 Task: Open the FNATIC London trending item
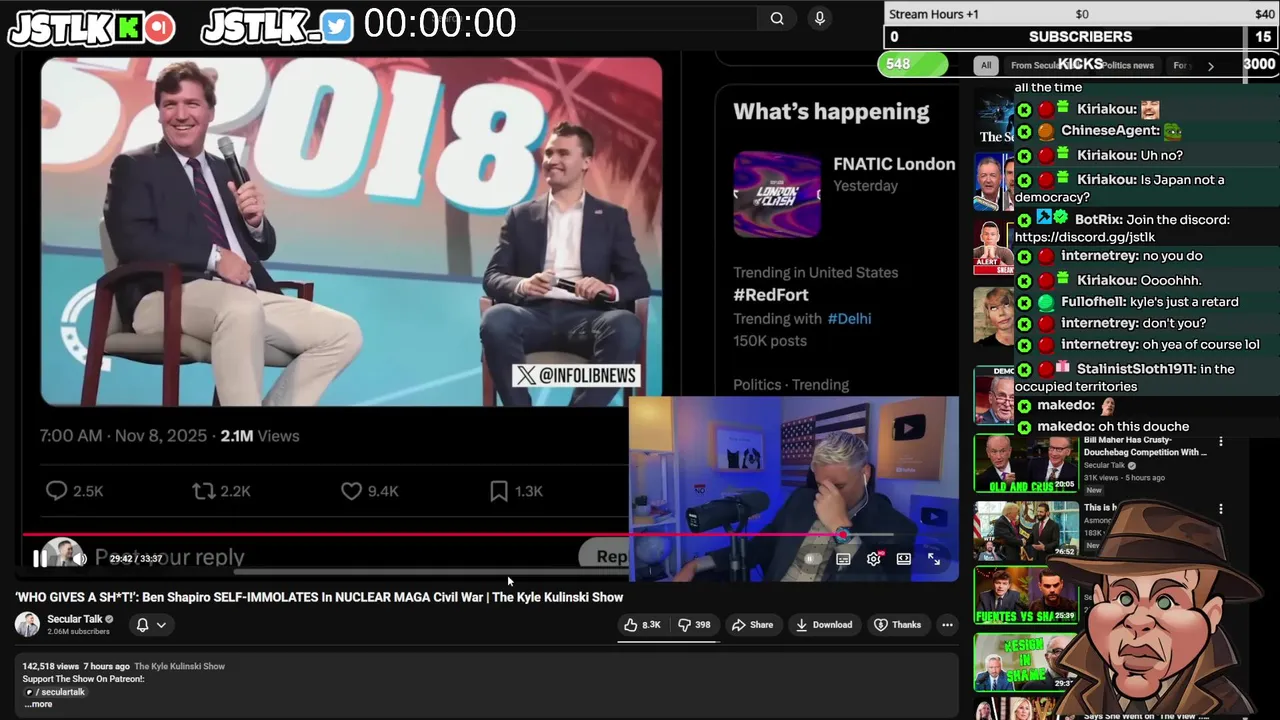[894, 164]
